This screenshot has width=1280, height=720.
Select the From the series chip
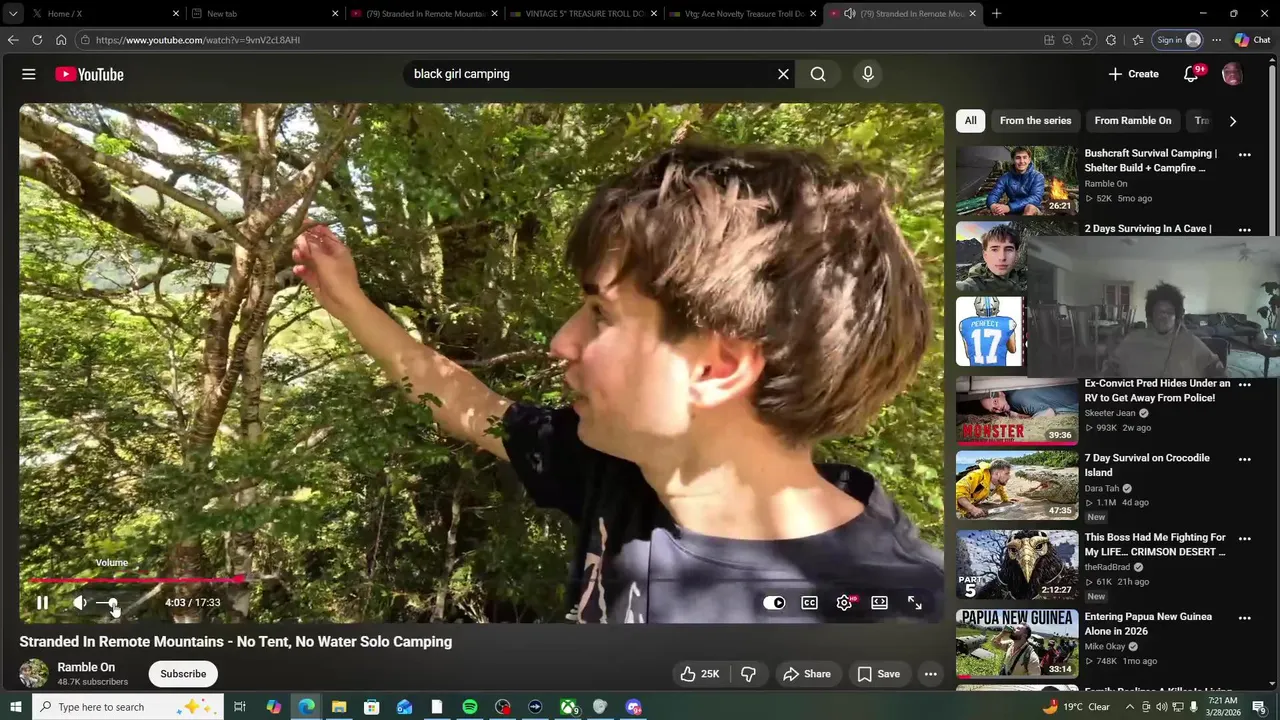pyautogui.click(x=1035, y=121)
